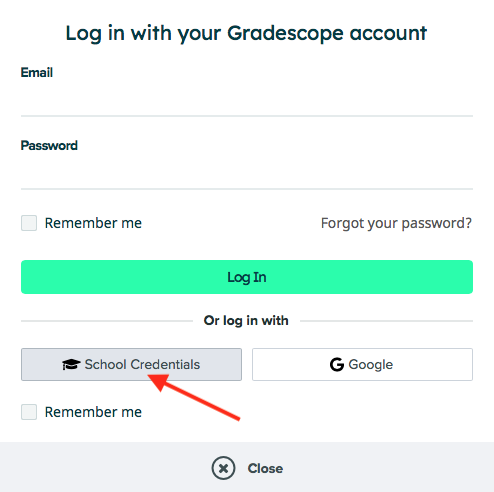The height and width of the screenshot is (492, 494).
Task: Choose School Credentials login option
Action: pyautogui.click(x=131, y=364)
